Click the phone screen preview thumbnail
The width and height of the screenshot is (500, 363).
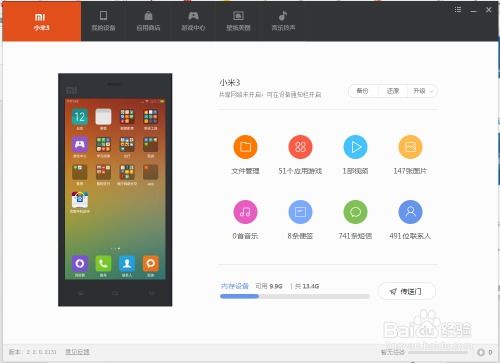pos(115,189)
